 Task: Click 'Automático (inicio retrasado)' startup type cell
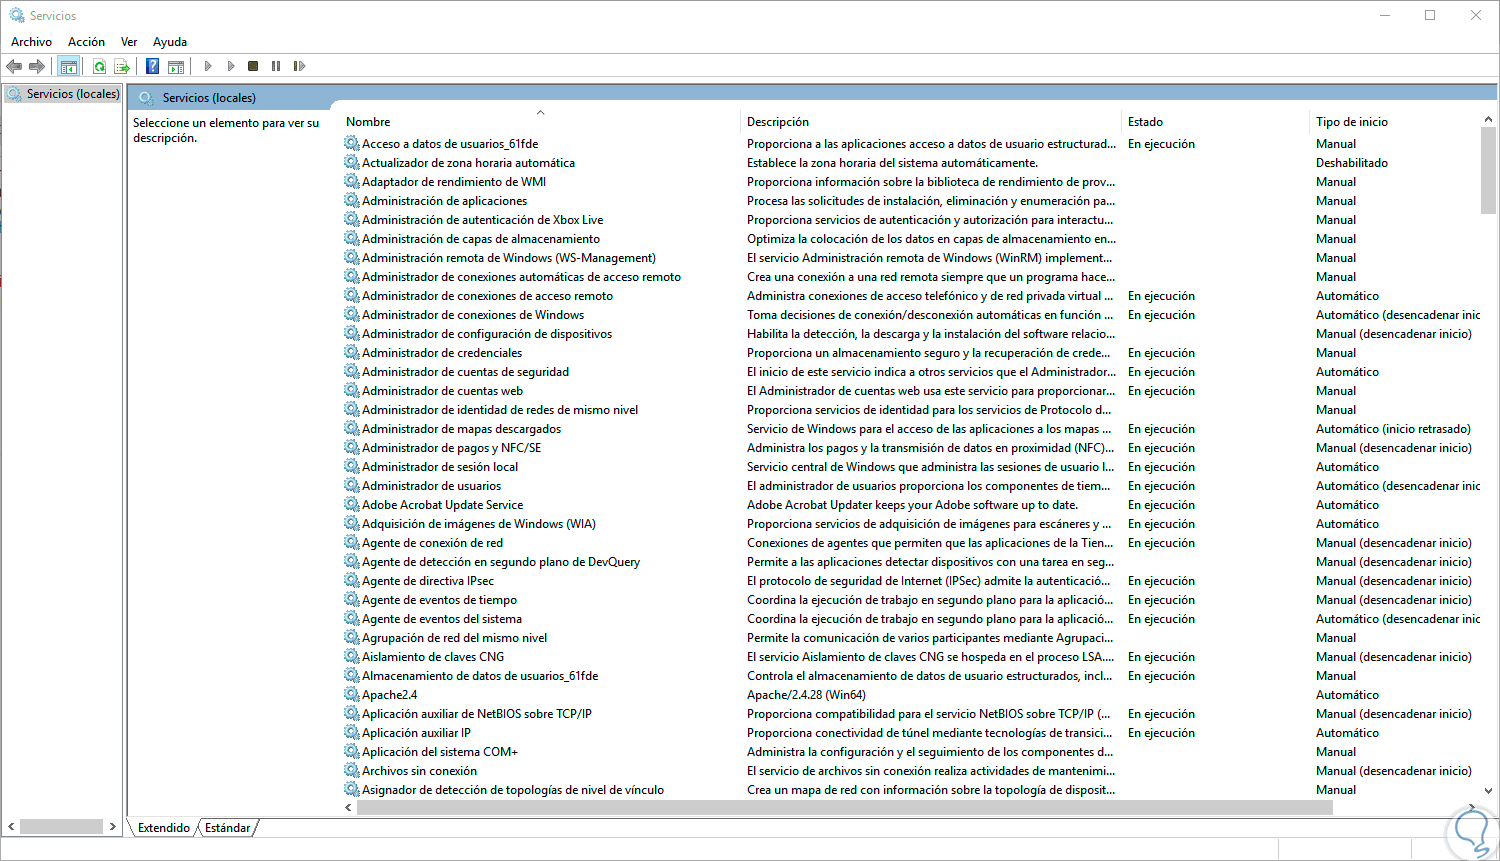[x=1393, y=428]
